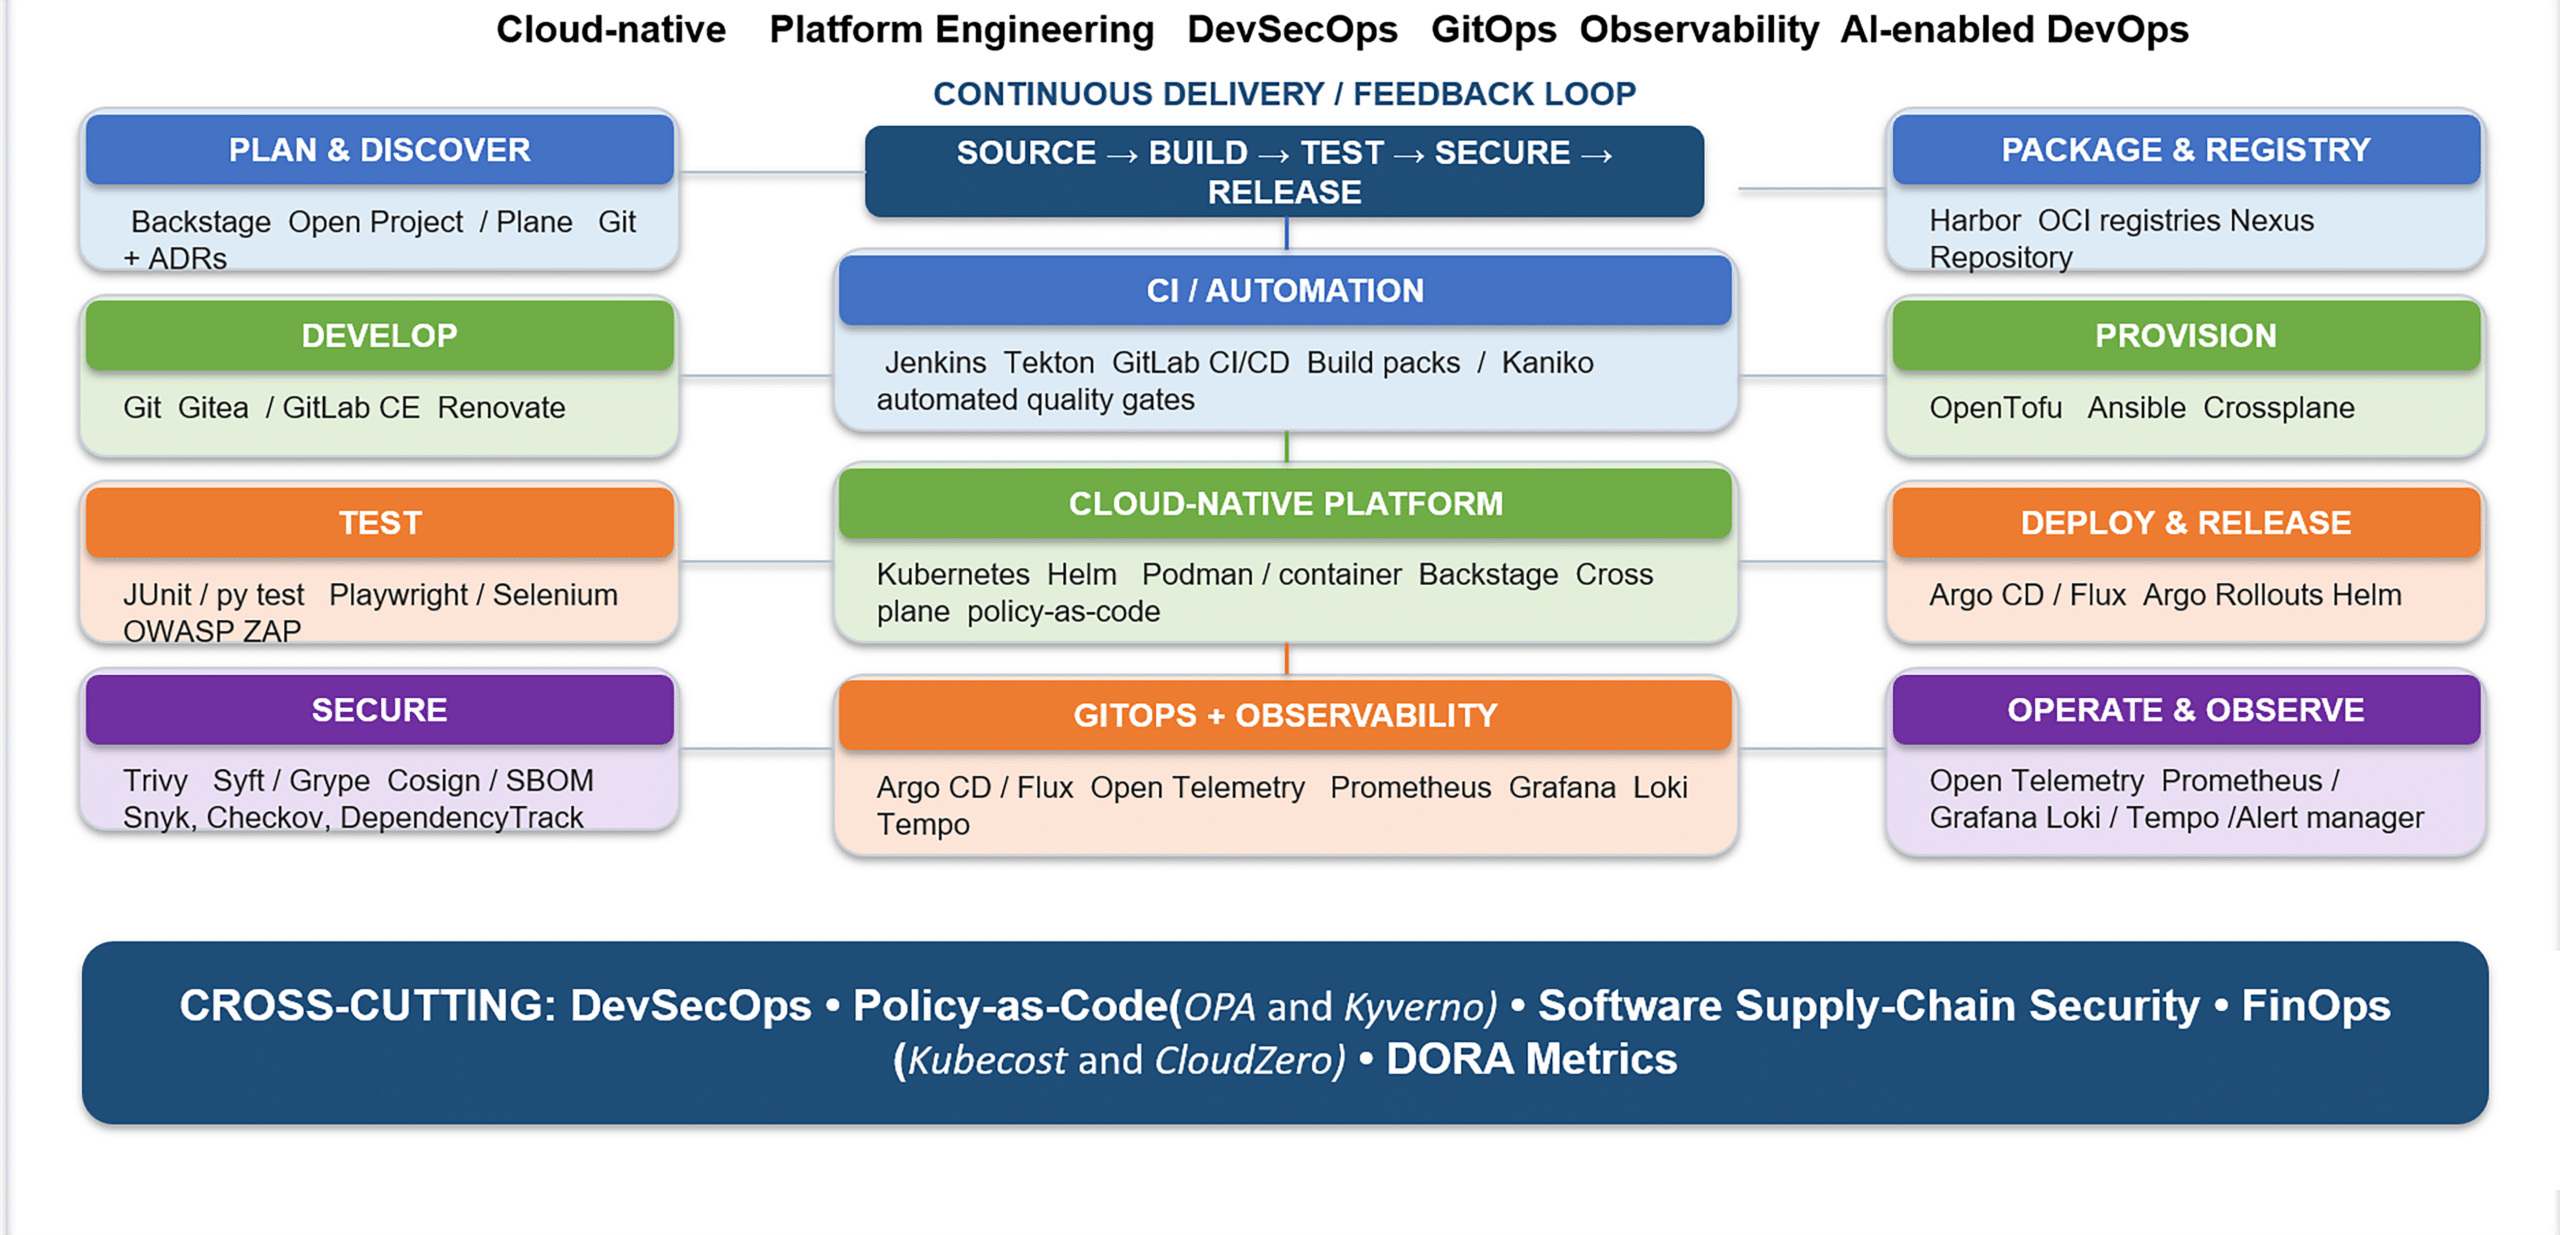Click Kubernetes in Cloud-Native Platform

point(953,575)
